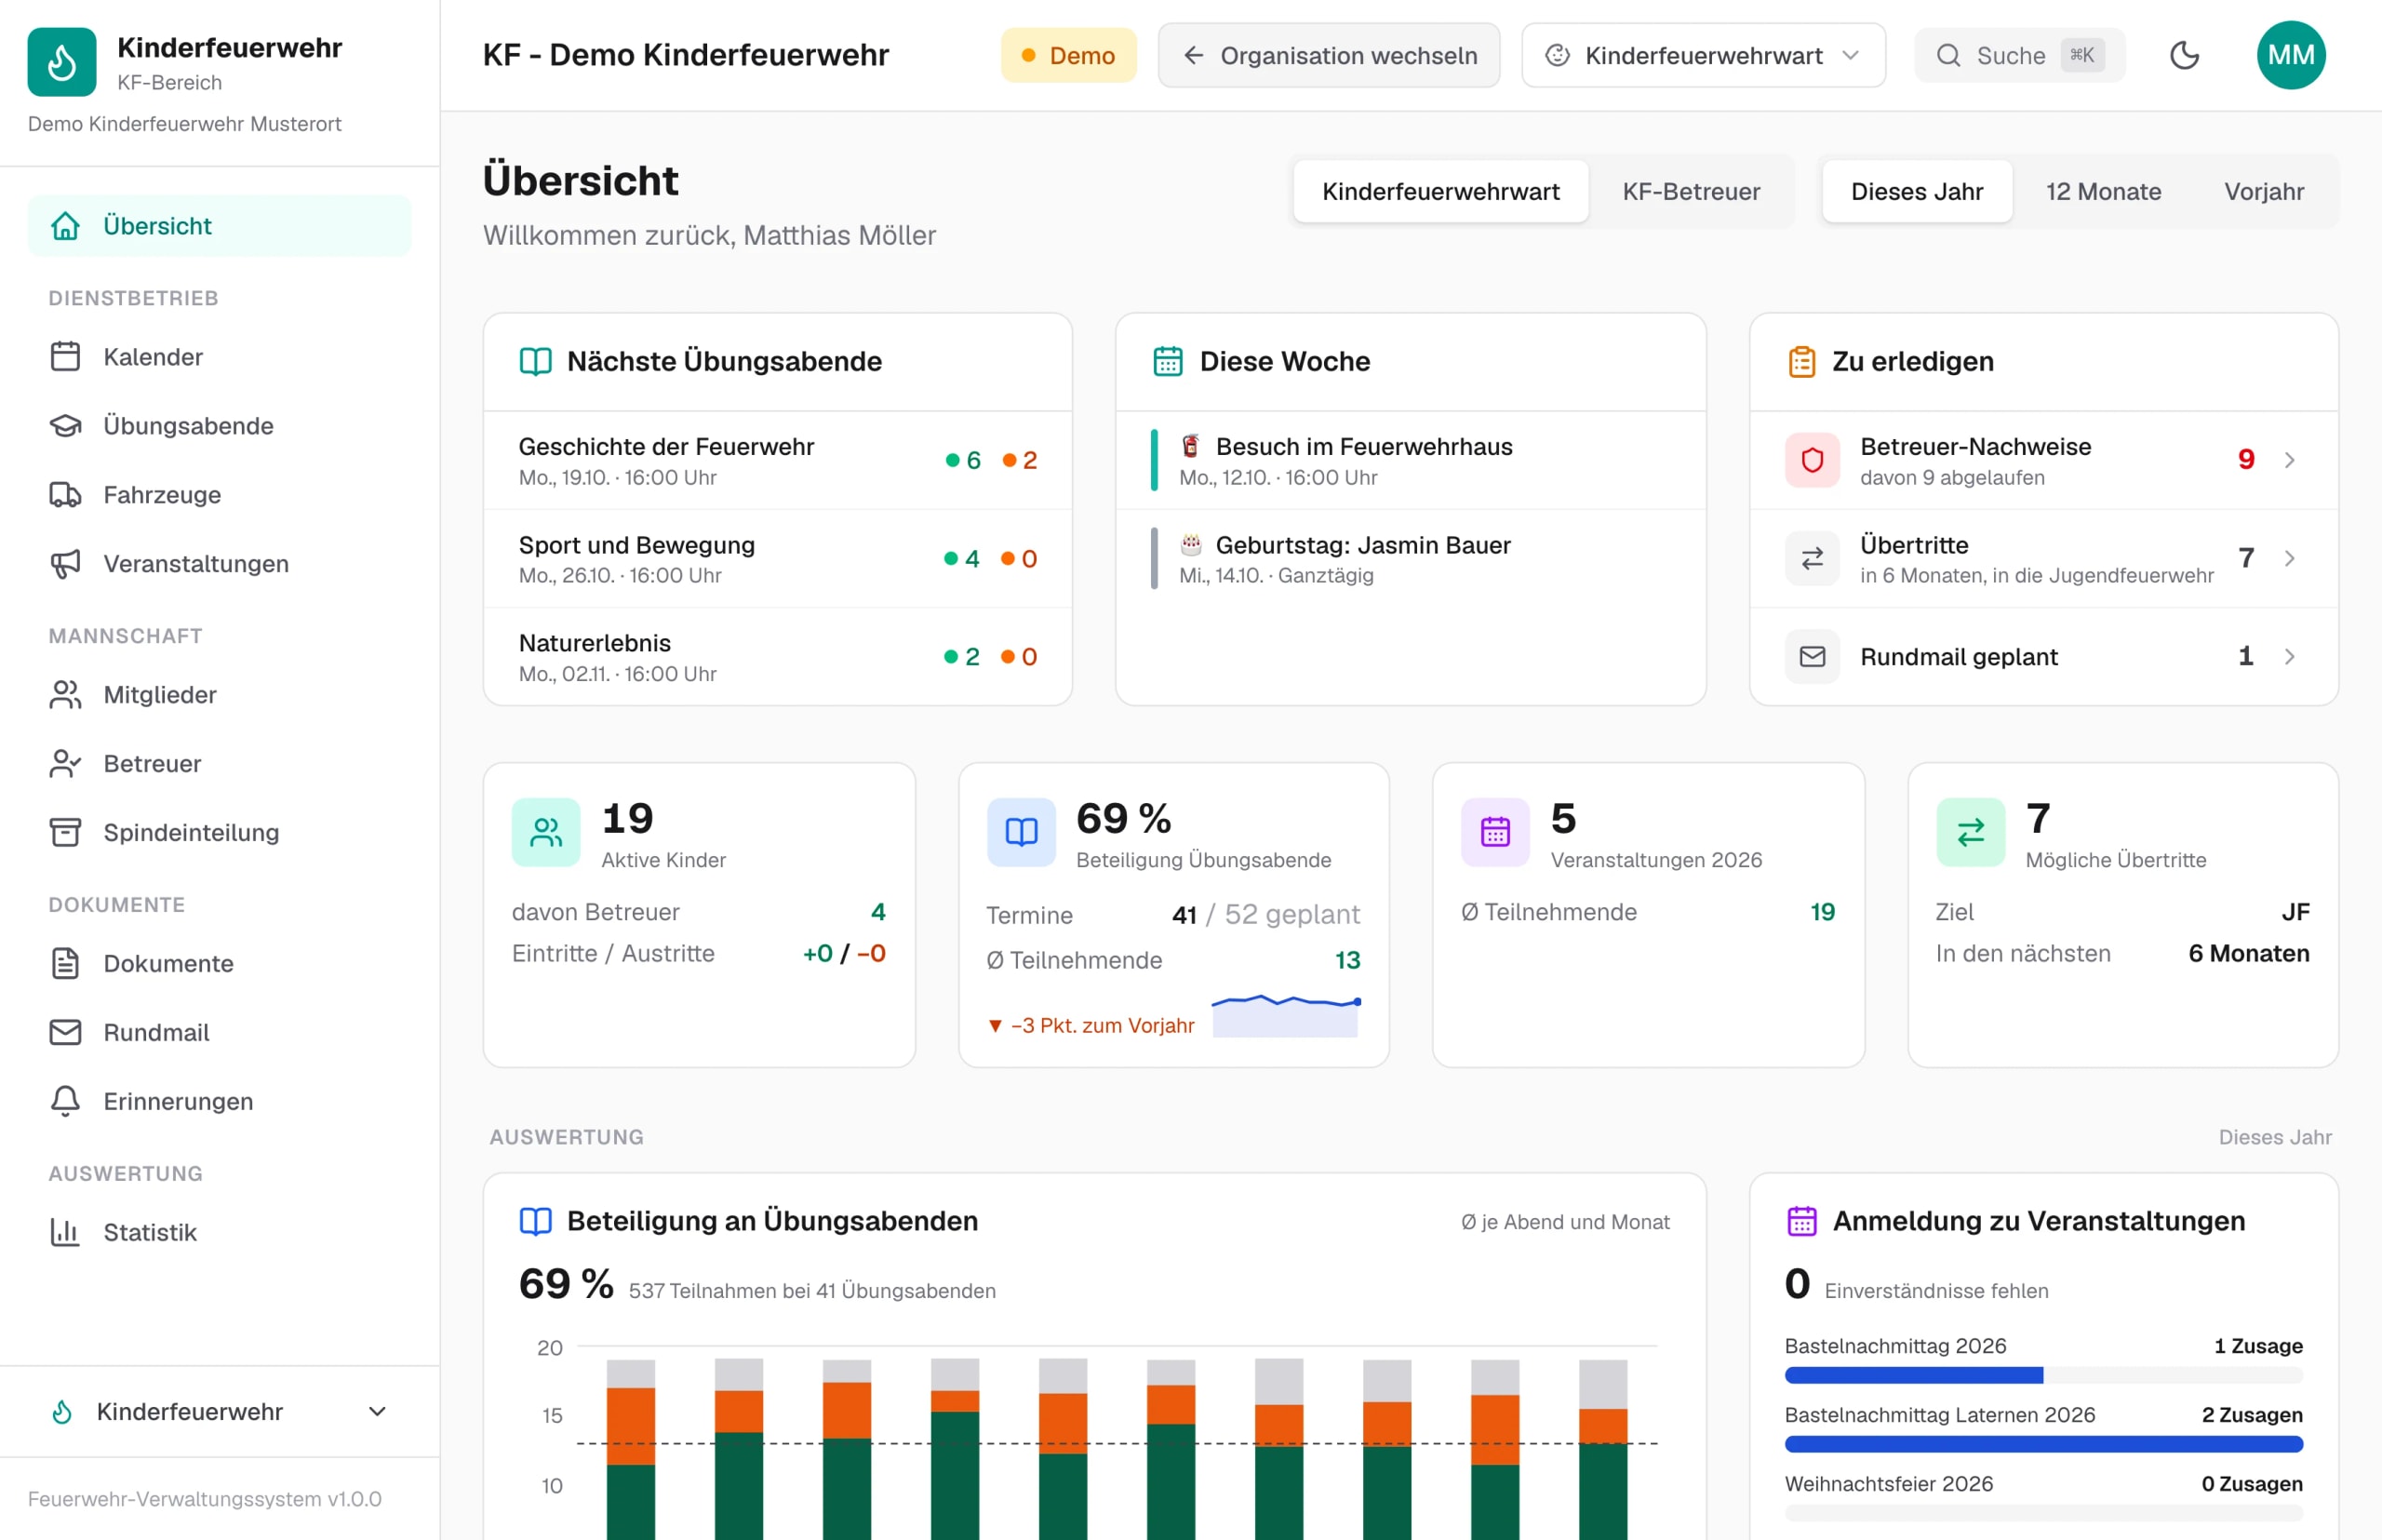Click the Suche search field
The image size is (2382, 1540).
(2019, 55)
